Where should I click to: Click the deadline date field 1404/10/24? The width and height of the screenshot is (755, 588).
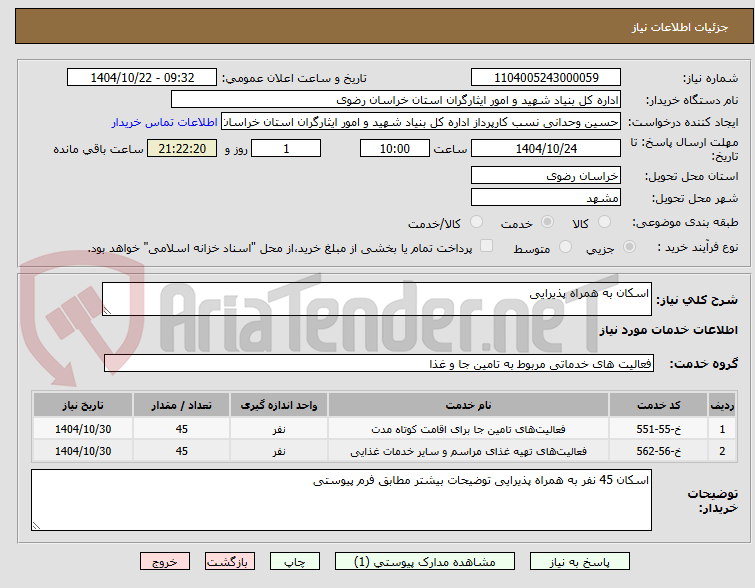coord(546,148)
